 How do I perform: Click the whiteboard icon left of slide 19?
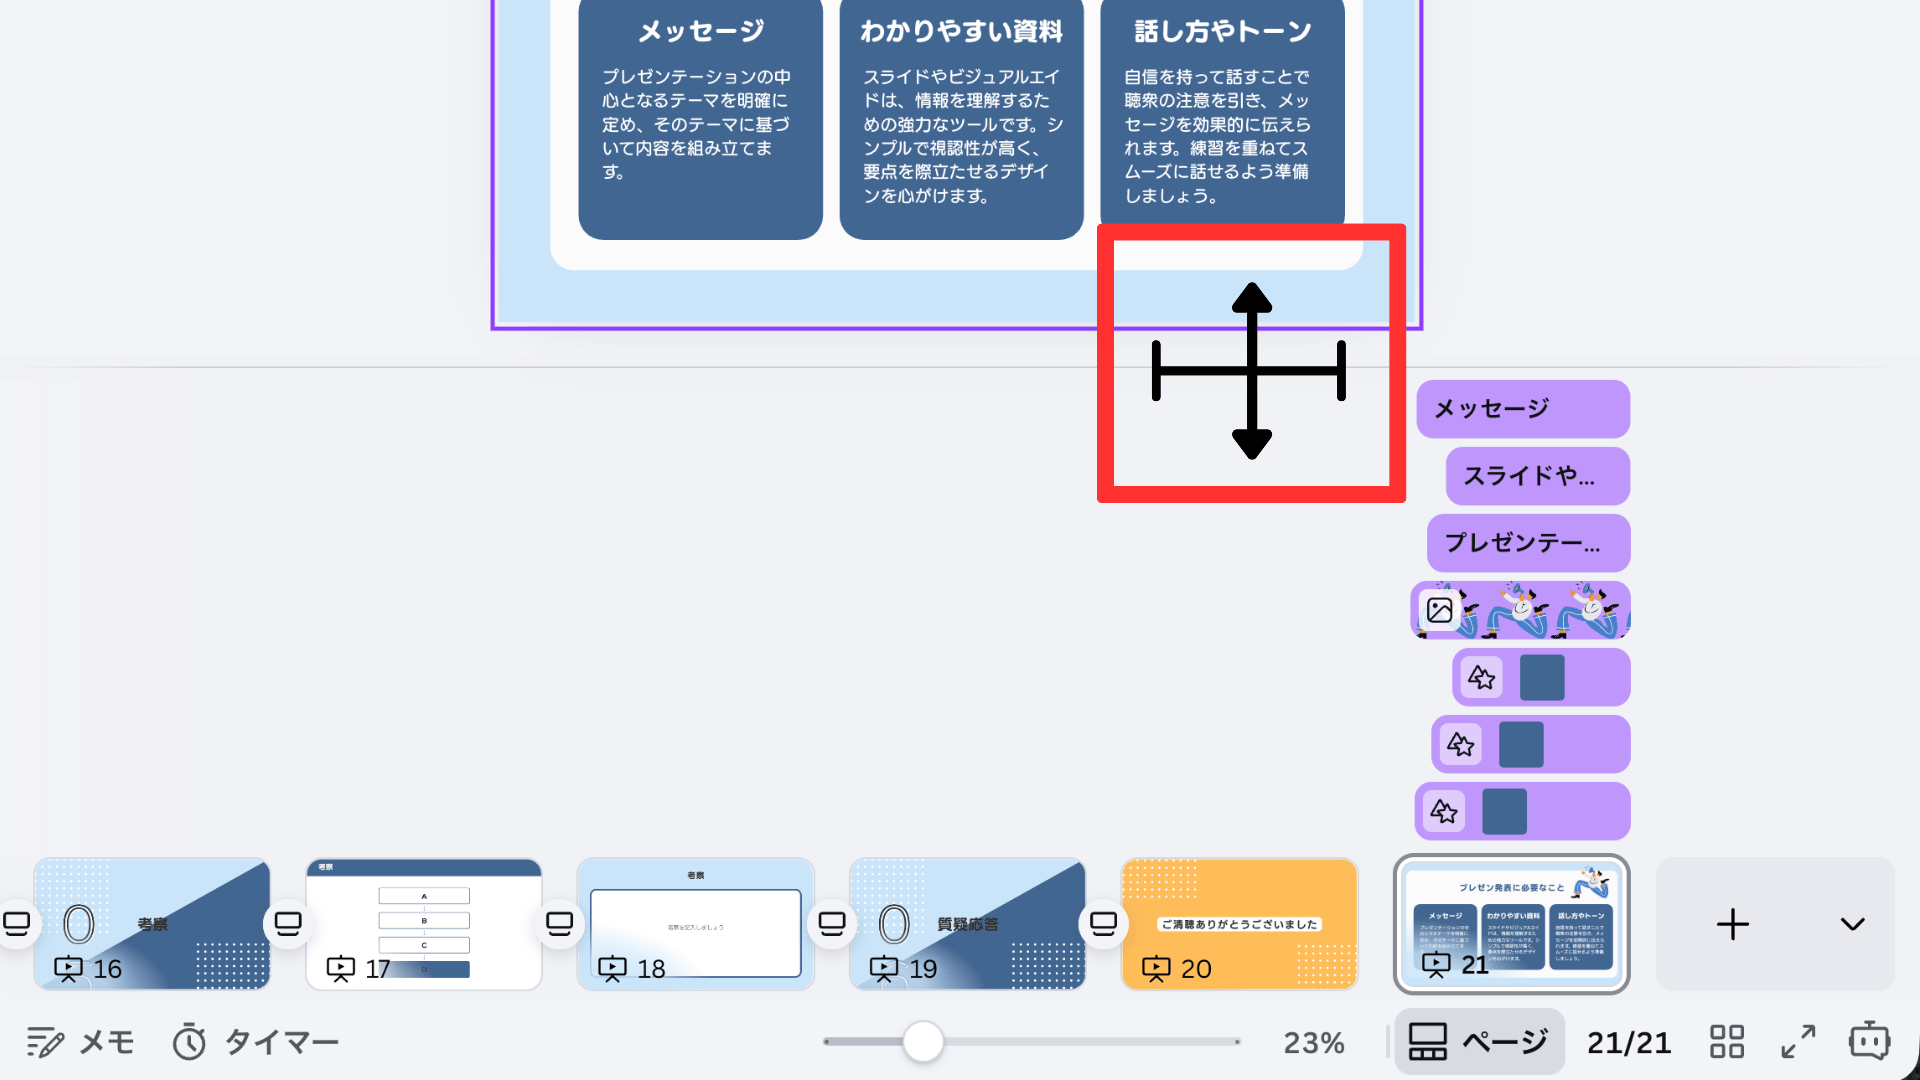[831, 923]
